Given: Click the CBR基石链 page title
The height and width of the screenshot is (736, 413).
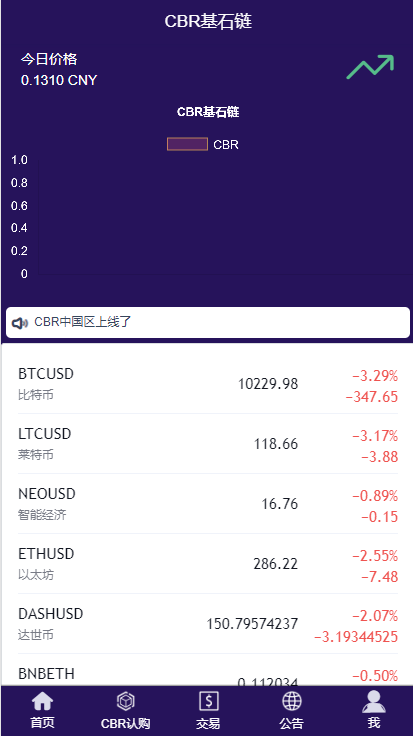Looking at the screenshot, I should tap(208, 22).
